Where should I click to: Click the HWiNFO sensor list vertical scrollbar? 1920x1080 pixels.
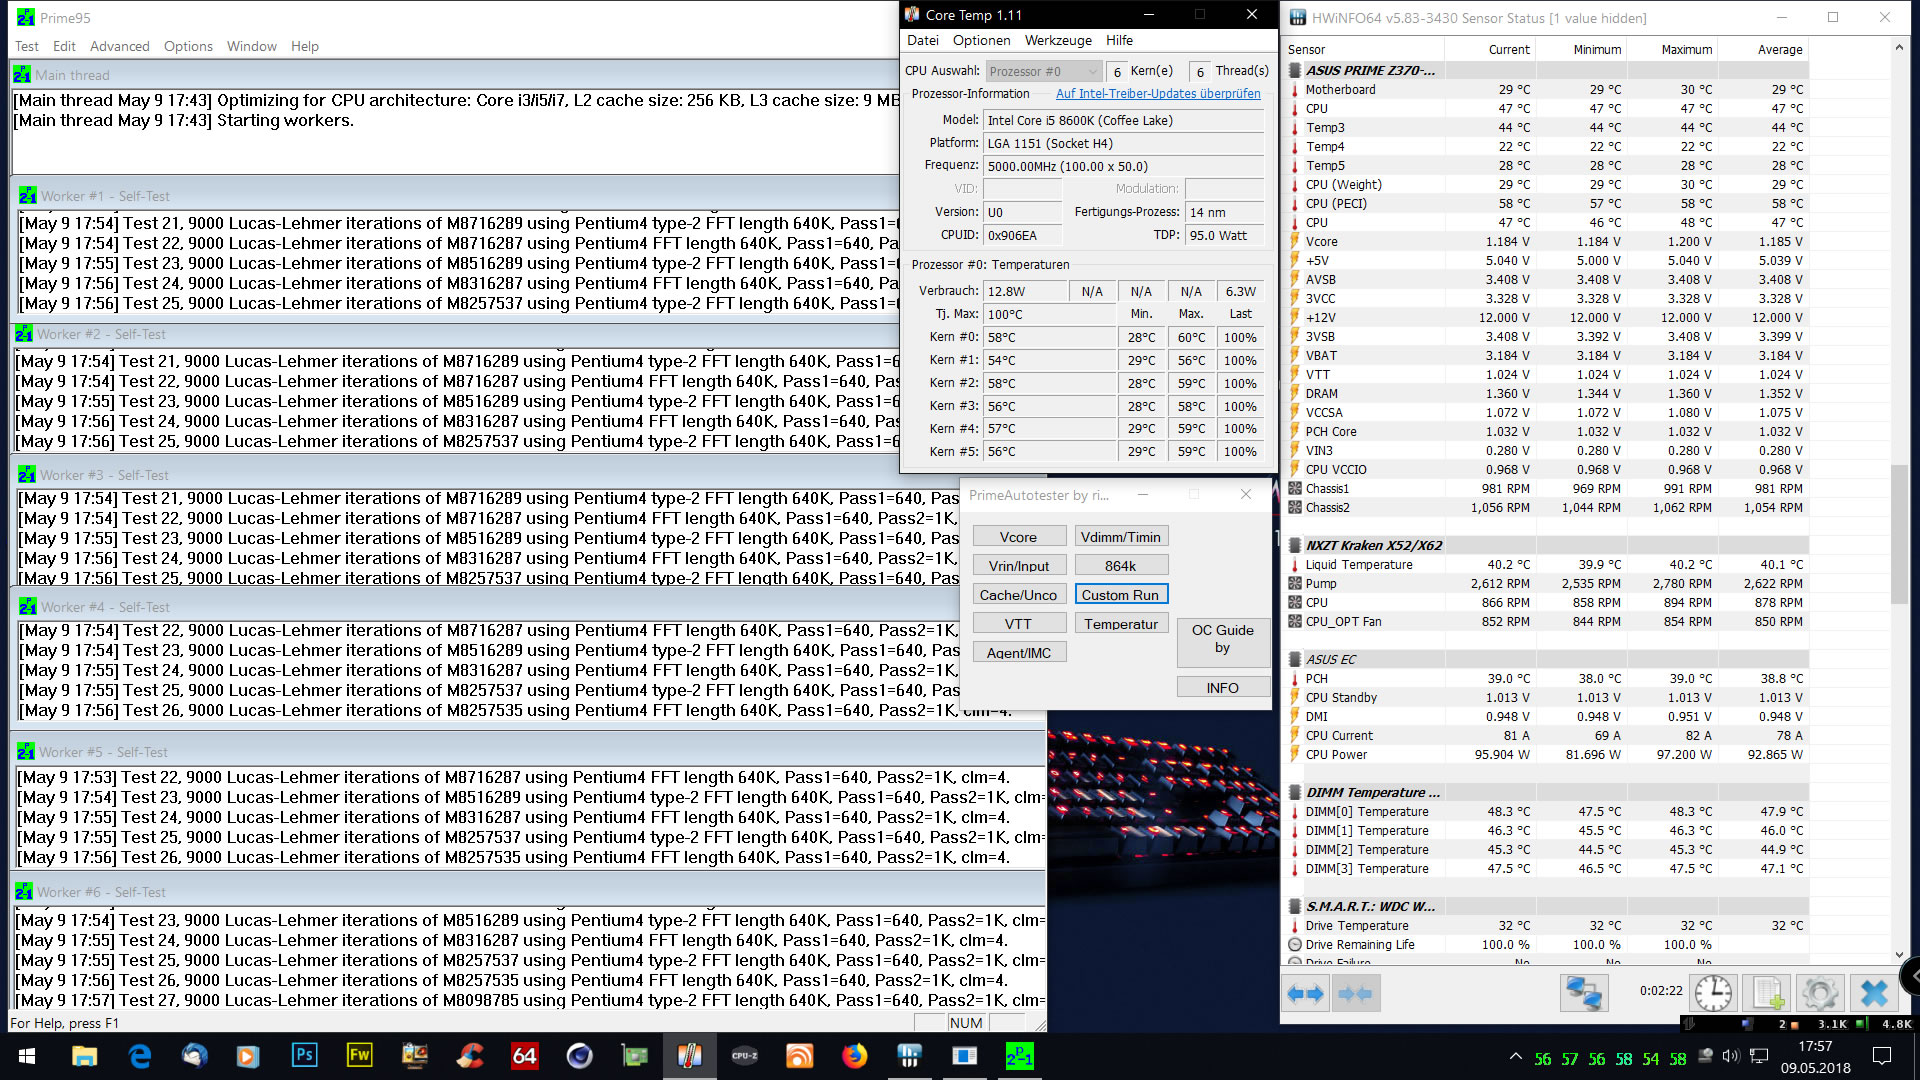pos(1899,535)
